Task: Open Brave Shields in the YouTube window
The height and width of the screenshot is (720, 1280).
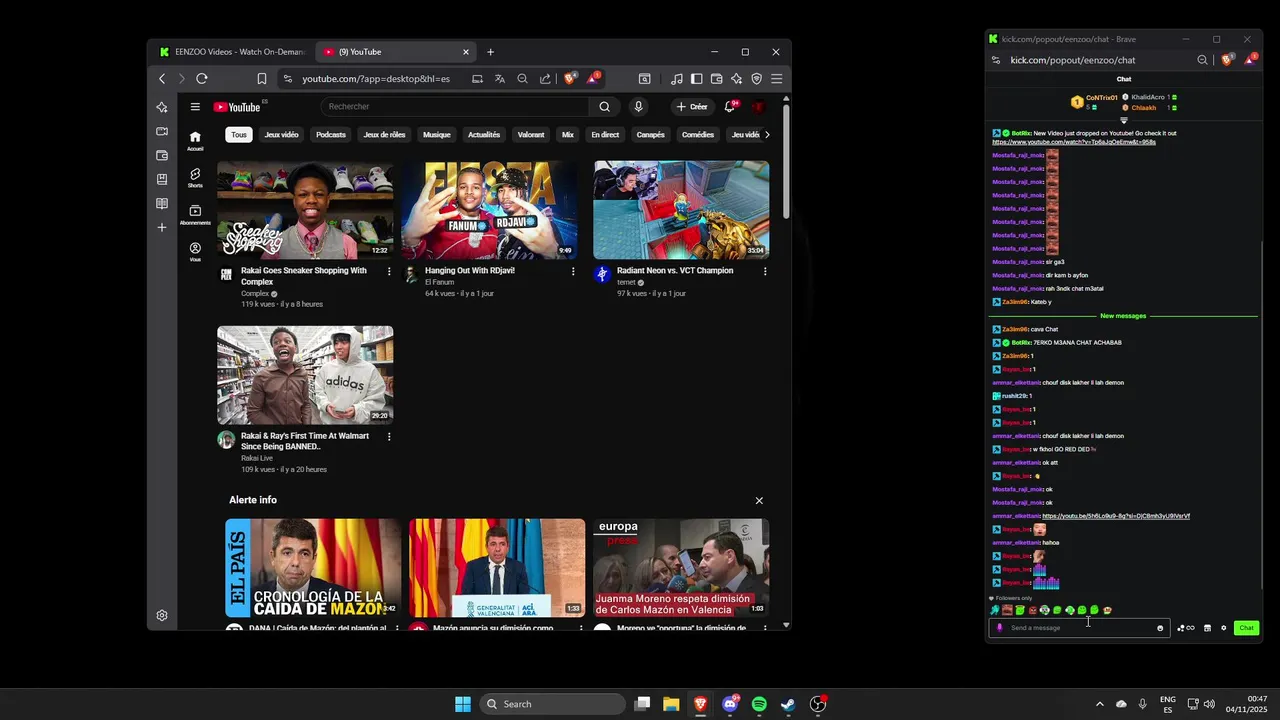Action: (571, 78)
